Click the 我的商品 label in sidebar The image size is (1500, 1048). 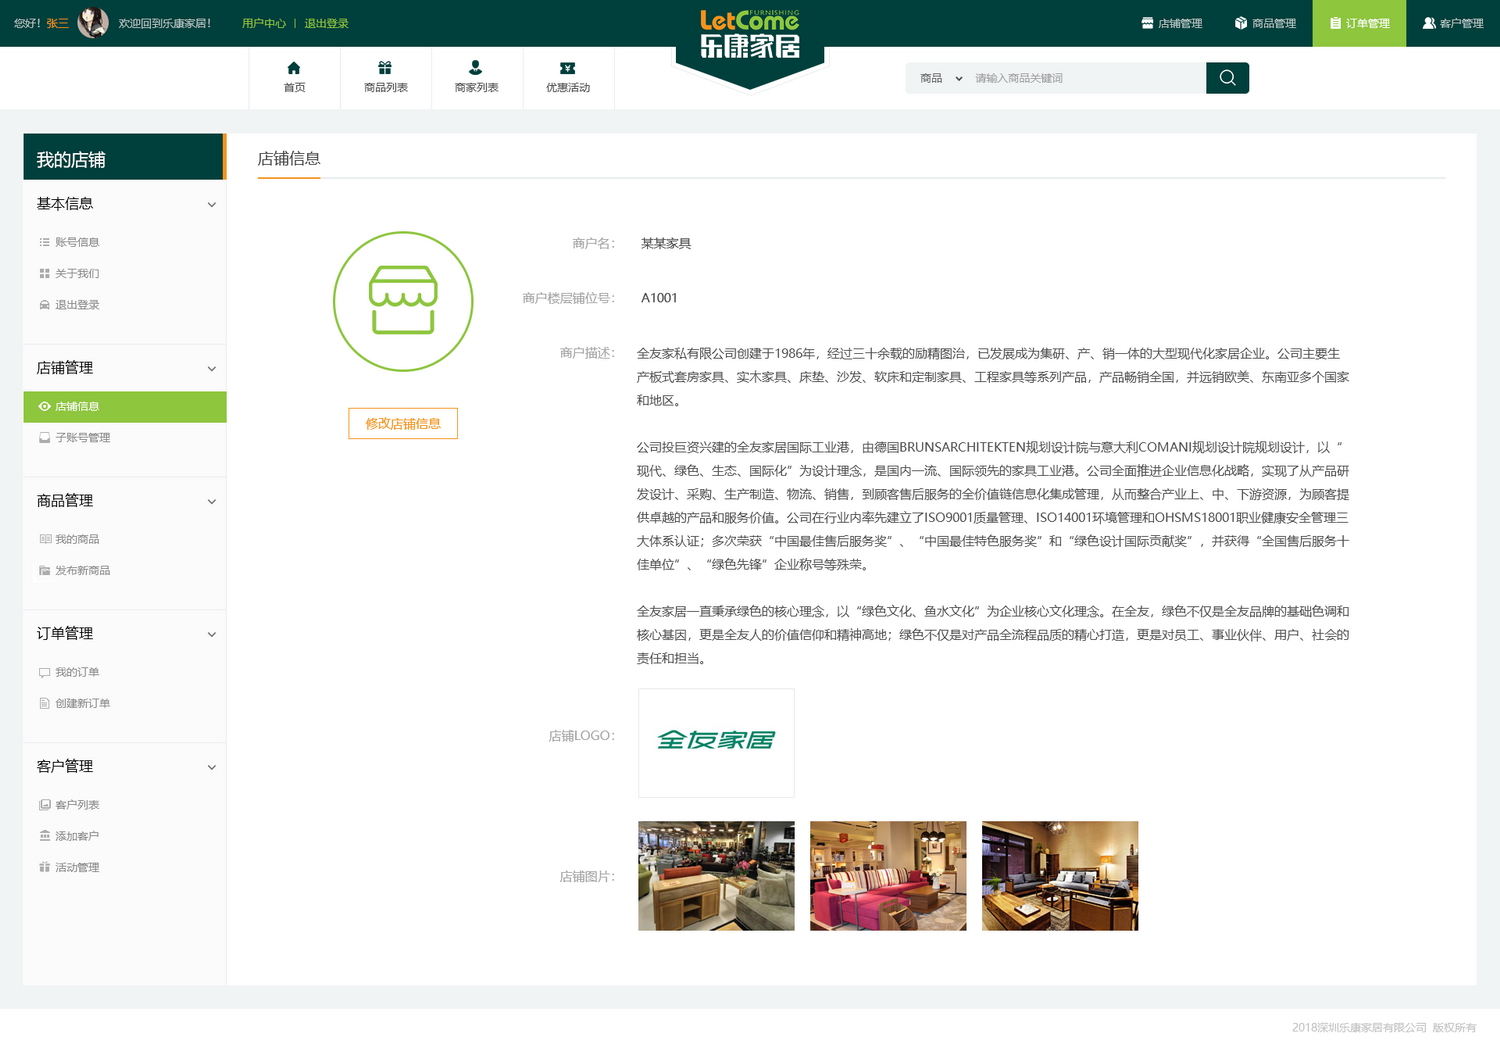point(77,540)
